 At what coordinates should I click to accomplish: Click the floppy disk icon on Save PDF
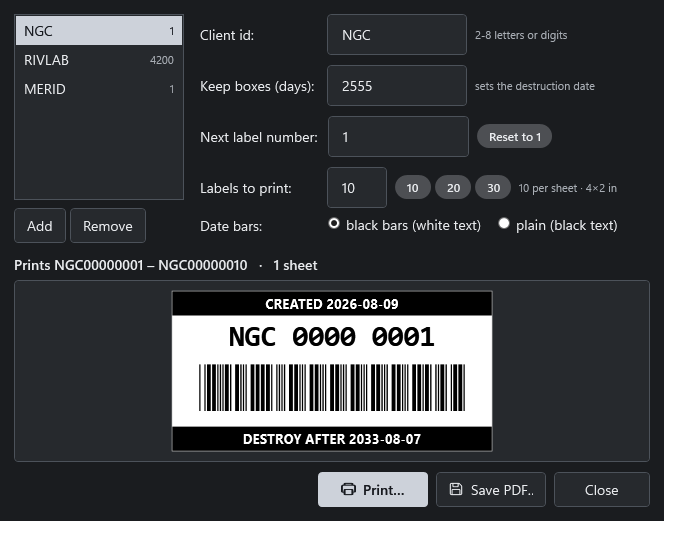click(x=456, y=489)
